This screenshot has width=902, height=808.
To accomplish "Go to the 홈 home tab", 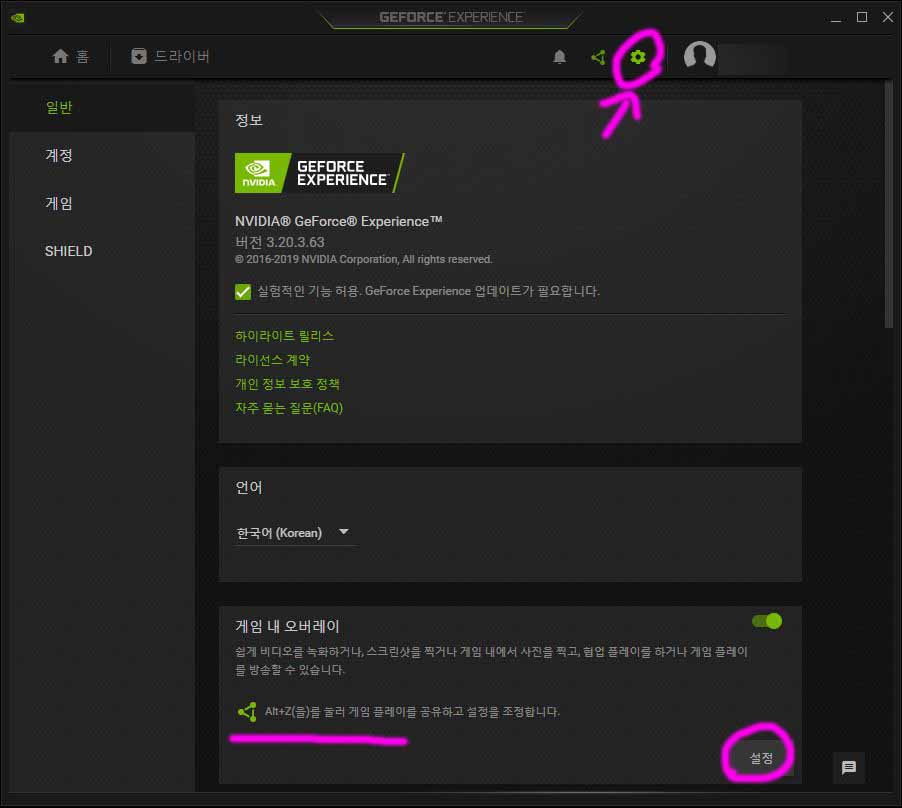I will pyautogui.click(x=71, y=56).
